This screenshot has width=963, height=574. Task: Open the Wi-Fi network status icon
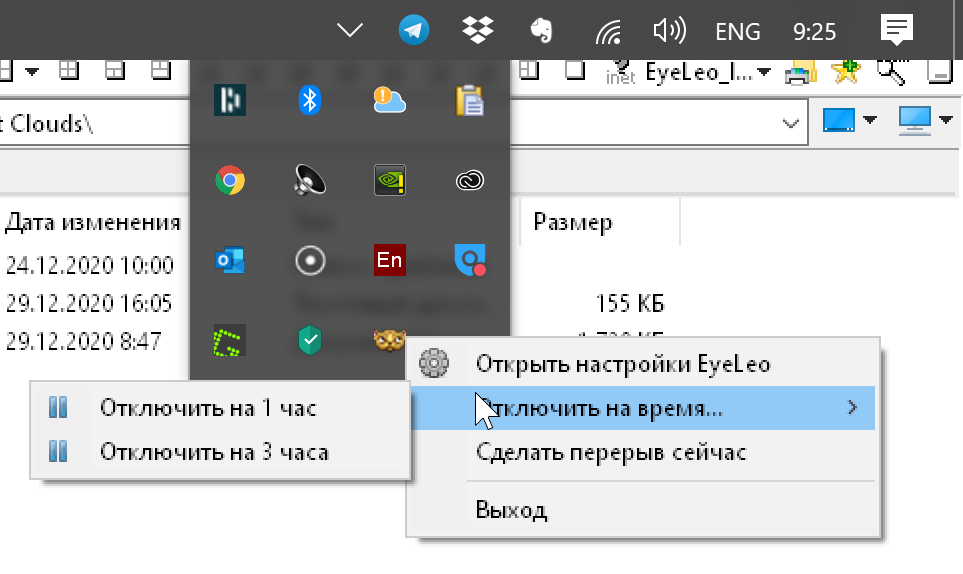(609, 31)
